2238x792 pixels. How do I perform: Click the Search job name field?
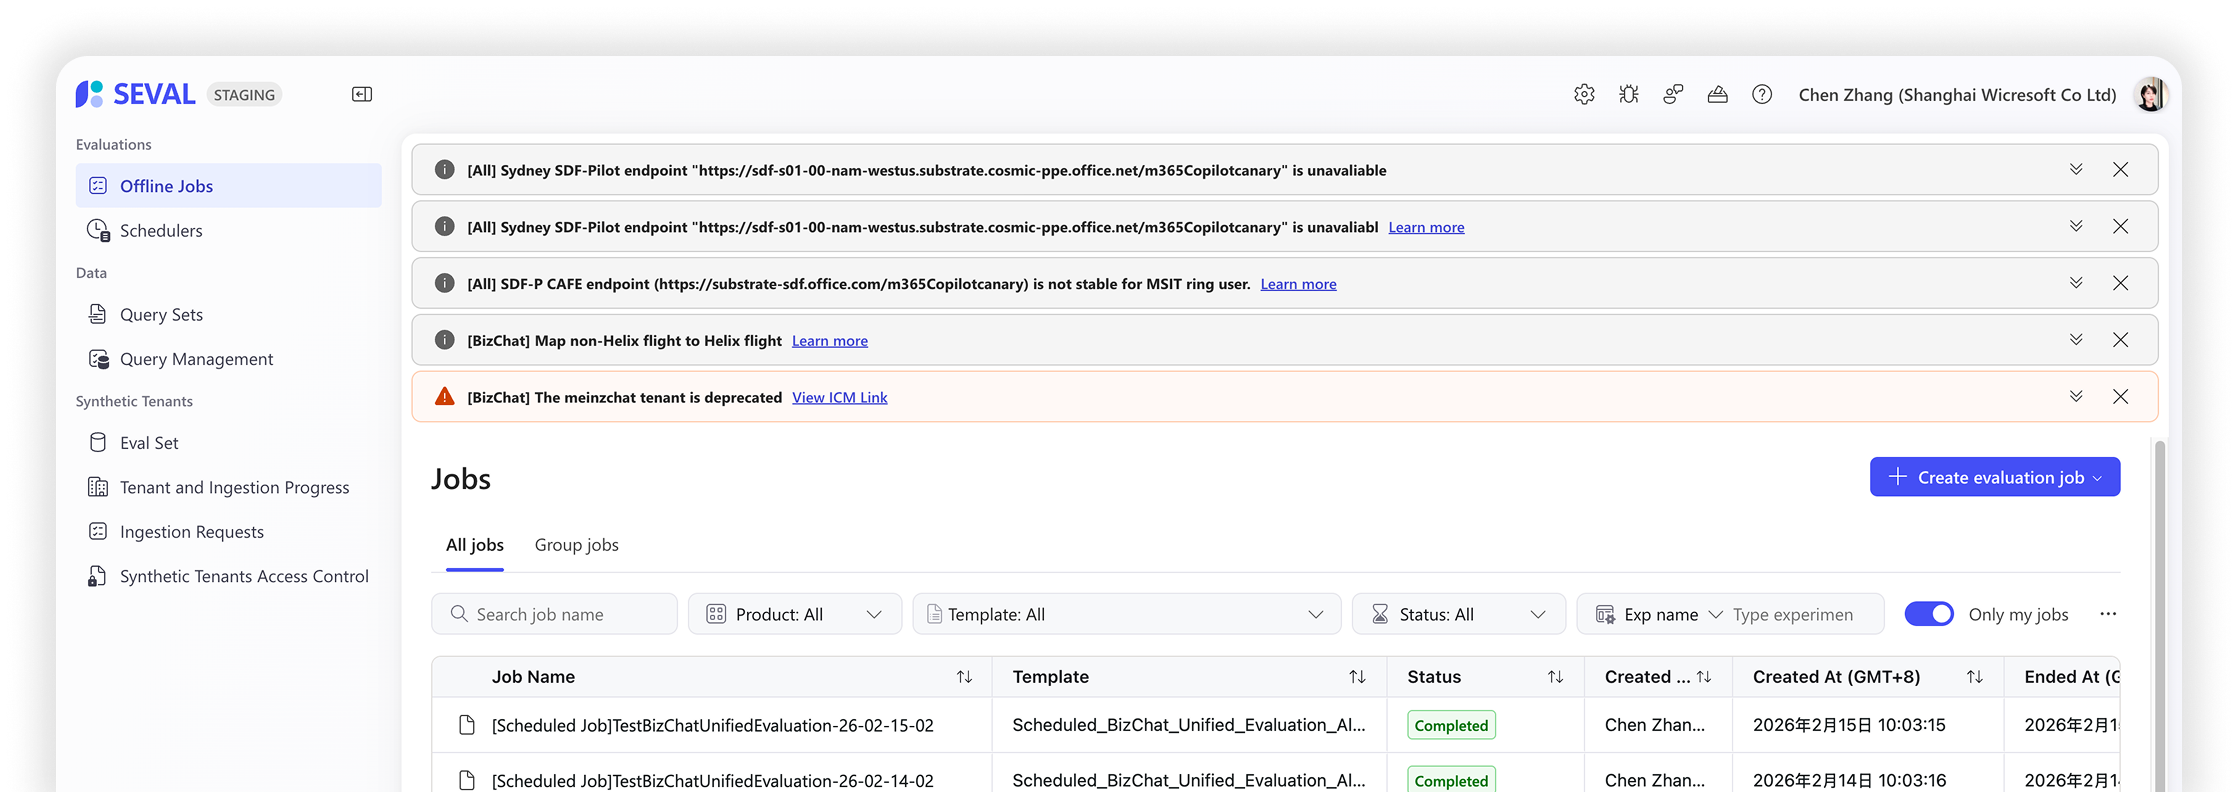555,614
